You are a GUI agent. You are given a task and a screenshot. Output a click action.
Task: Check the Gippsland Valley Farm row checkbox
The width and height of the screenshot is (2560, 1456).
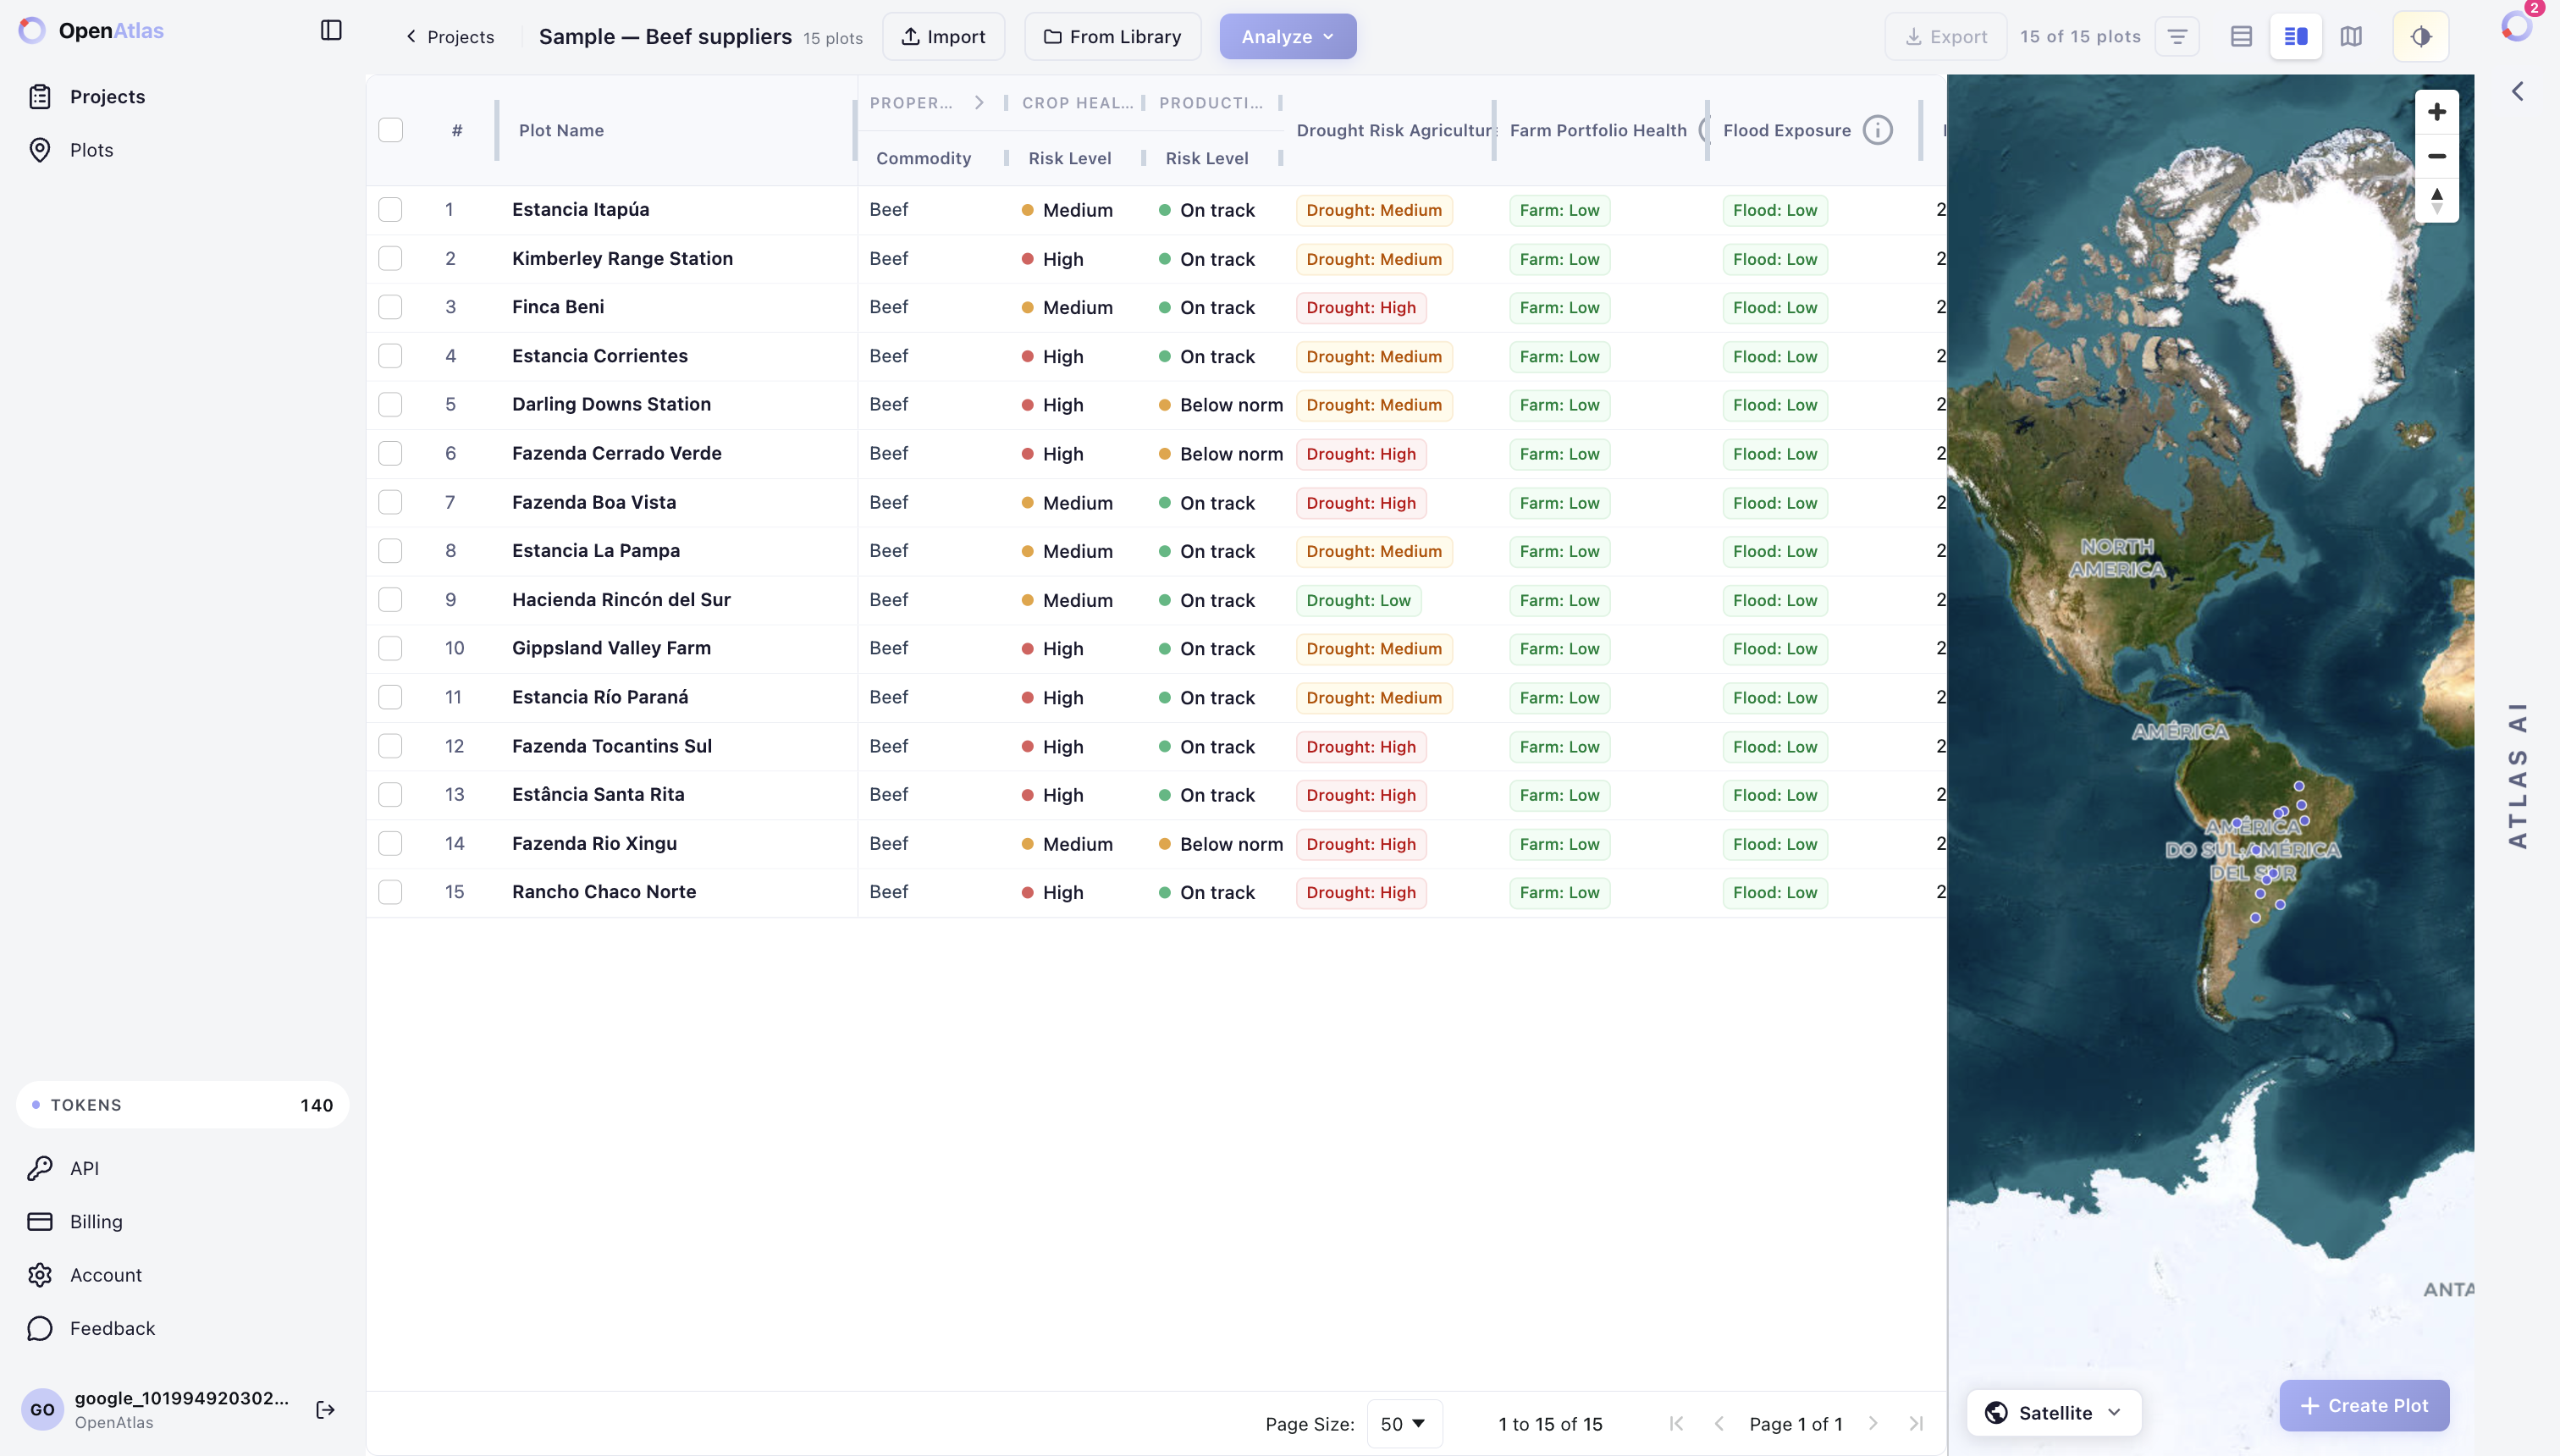391,648
